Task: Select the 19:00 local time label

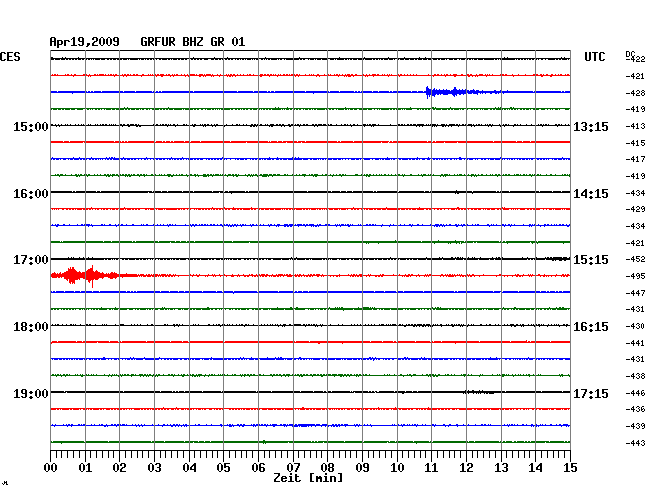Action: [31, 393]
